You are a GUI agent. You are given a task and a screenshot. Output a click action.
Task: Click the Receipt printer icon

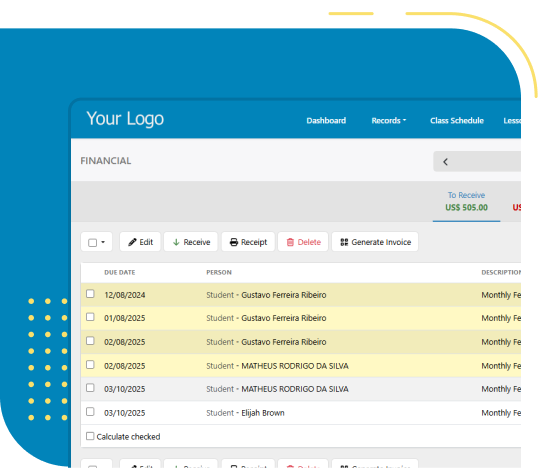point(234,242)
